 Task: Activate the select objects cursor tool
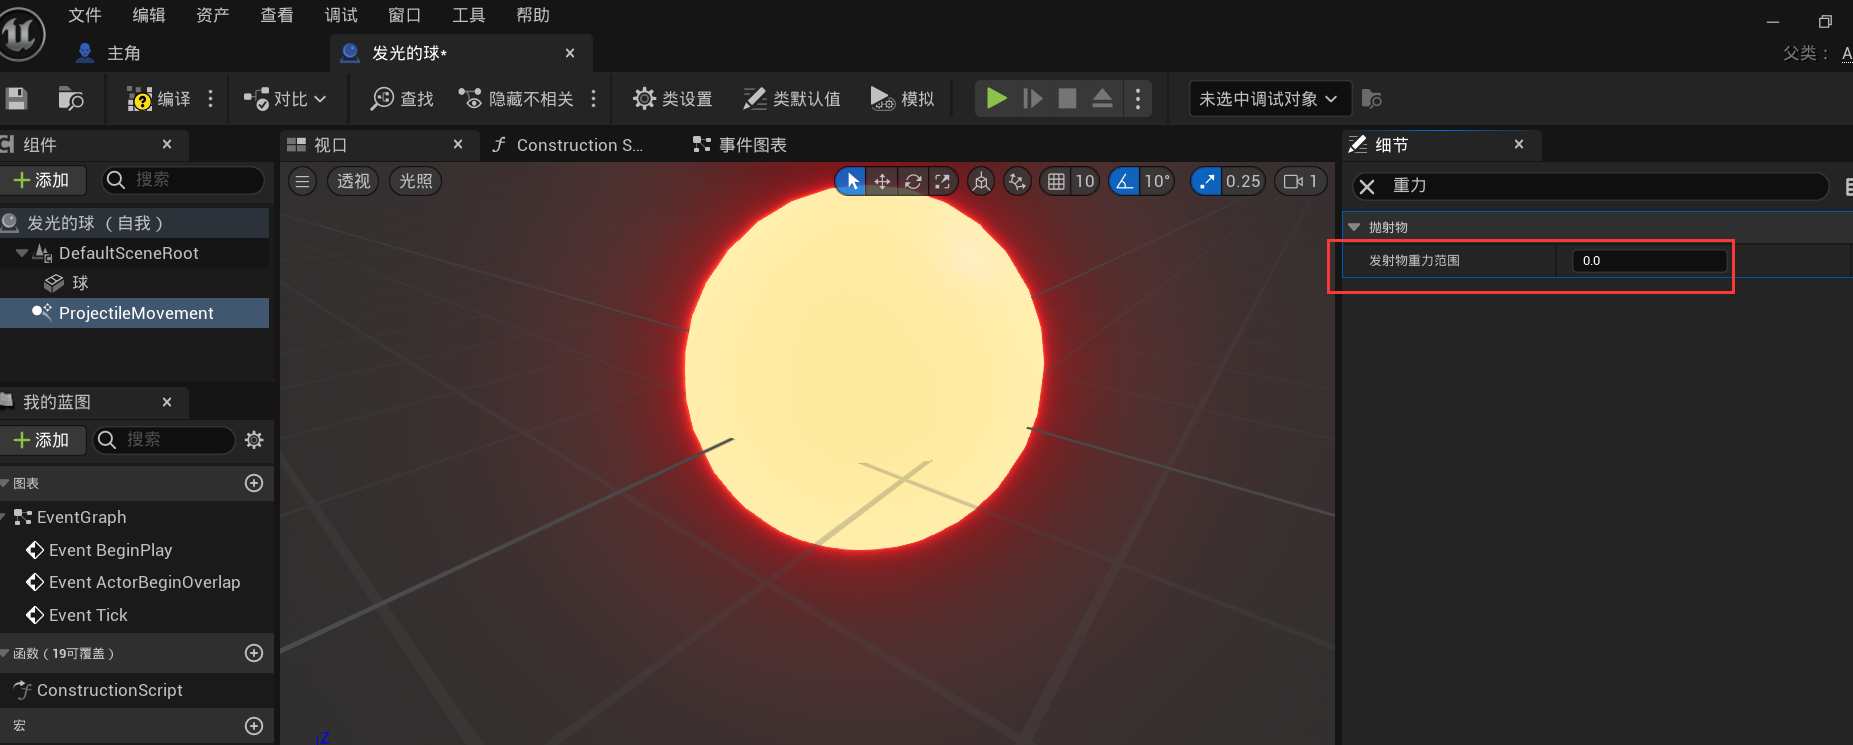[851, 181]
